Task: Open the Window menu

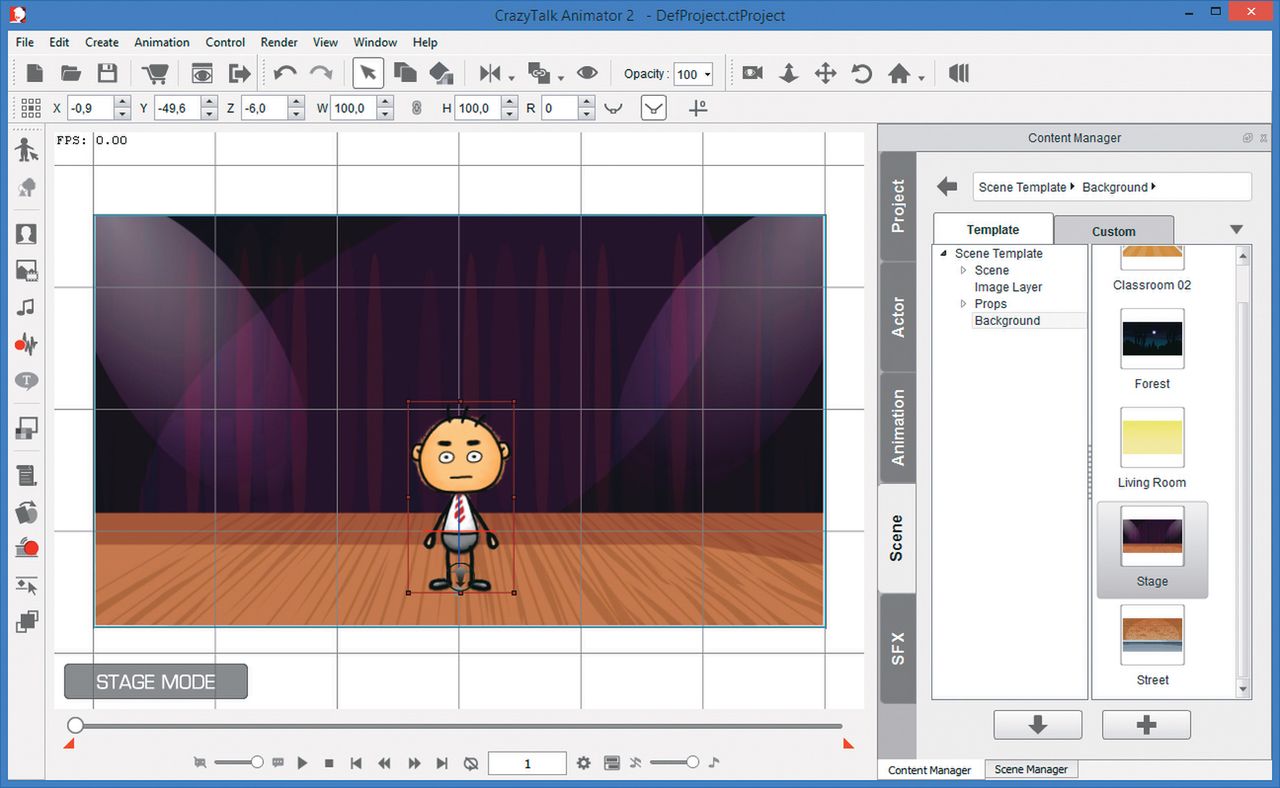Action: coord(375,42)
